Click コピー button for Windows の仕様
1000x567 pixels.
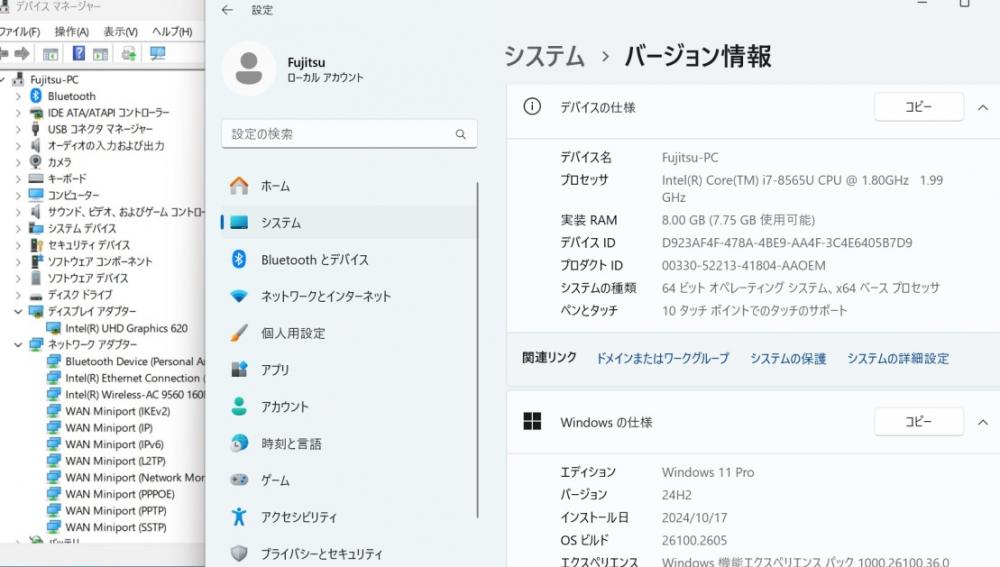coord(918,421)
